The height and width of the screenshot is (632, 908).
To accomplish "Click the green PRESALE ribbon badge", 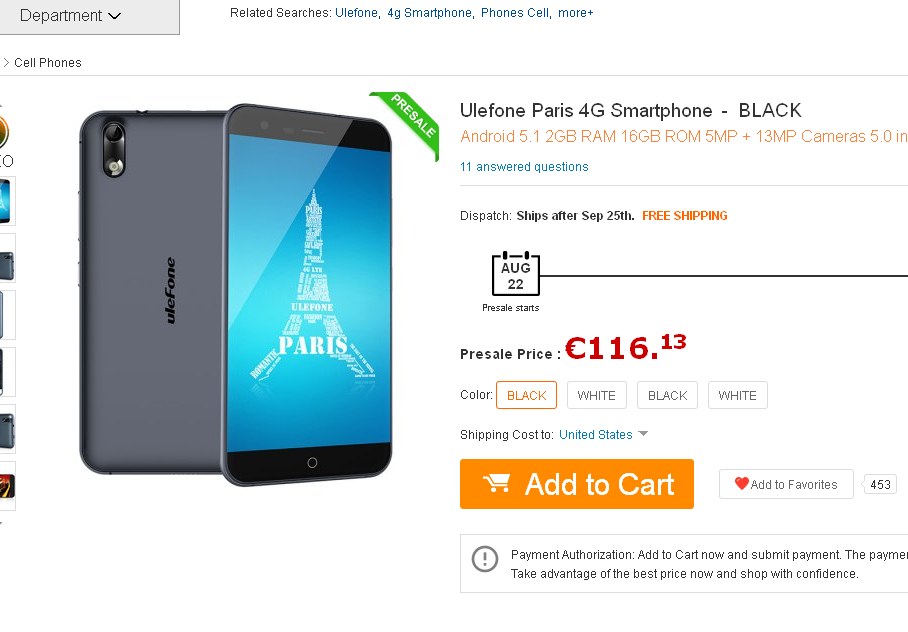I will pyautogui.click(x=407, y=123).
